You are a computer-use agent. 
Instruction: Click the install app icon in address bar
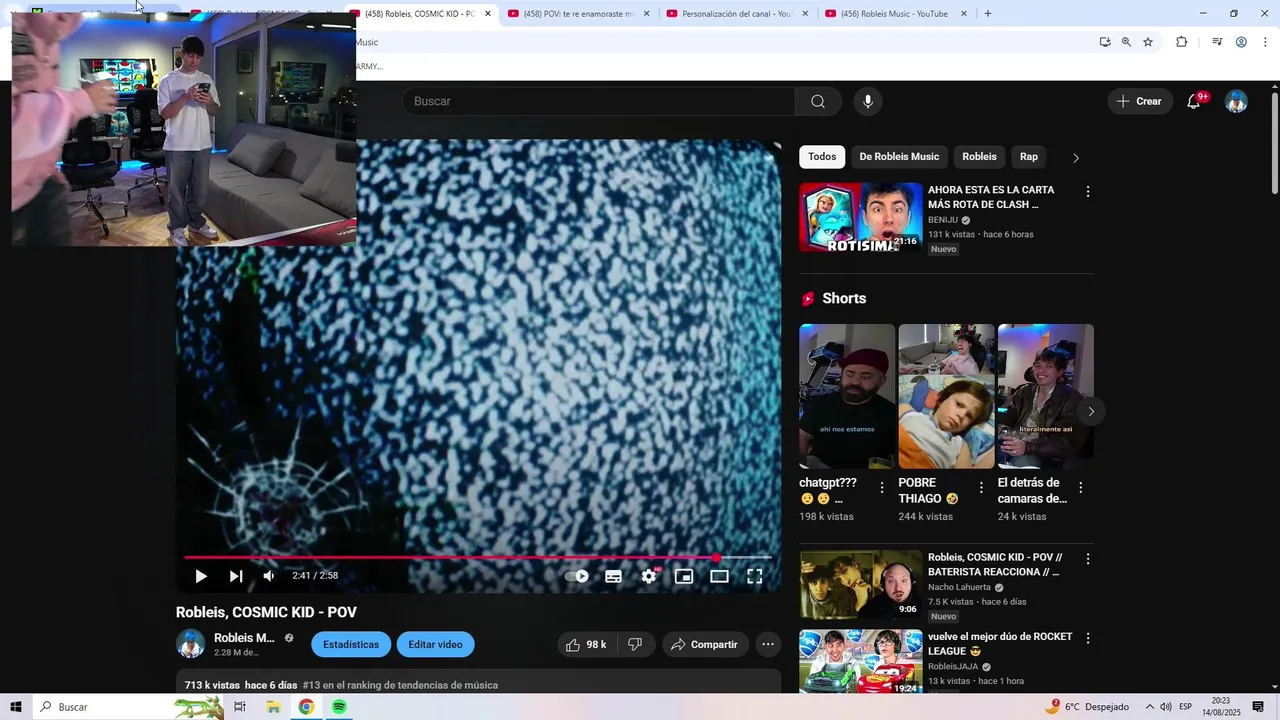coord(1105,42)
